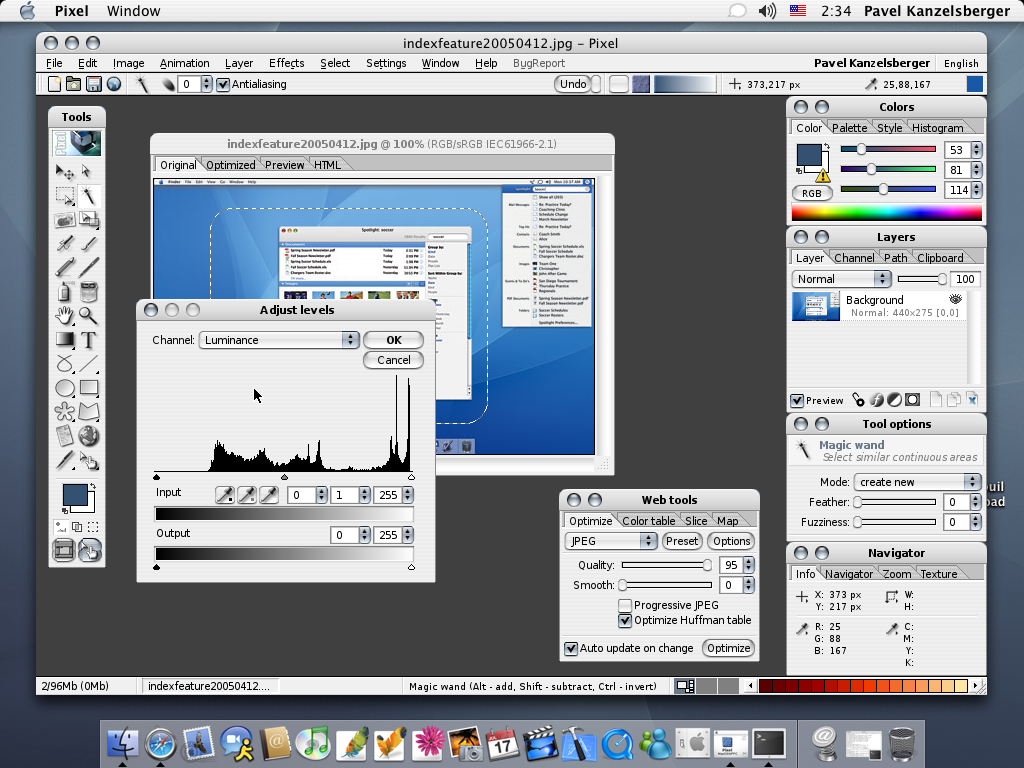Open Safari from the Dock

161,743
